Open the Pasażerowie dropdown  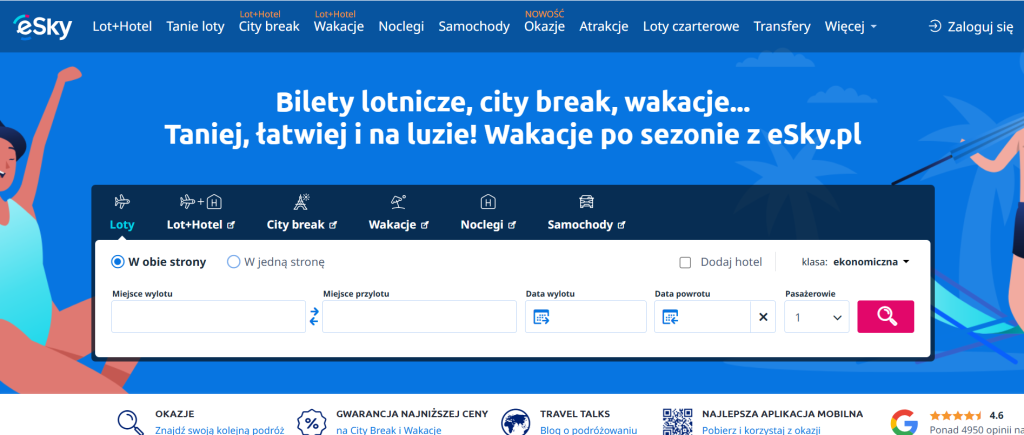coord(817,317)
